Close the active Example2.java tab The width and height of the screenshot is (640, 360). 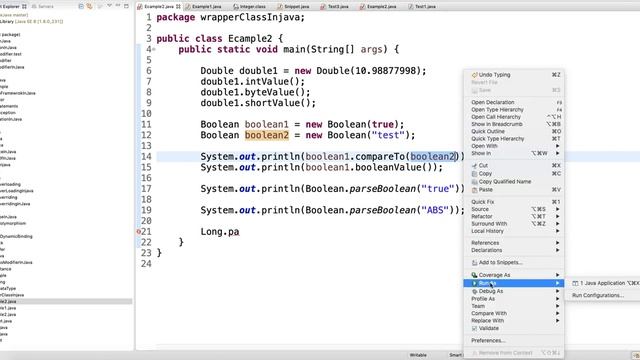pos(178,7)
